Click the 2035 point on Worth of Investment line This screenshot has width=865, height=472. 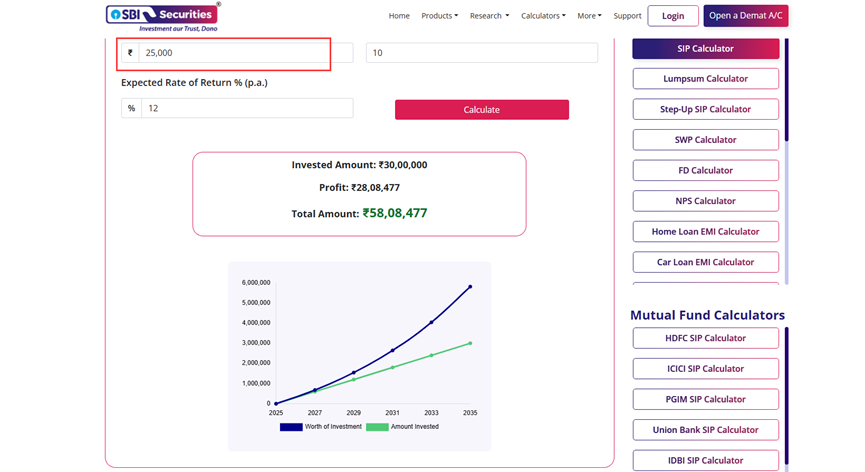click(470, 287)
